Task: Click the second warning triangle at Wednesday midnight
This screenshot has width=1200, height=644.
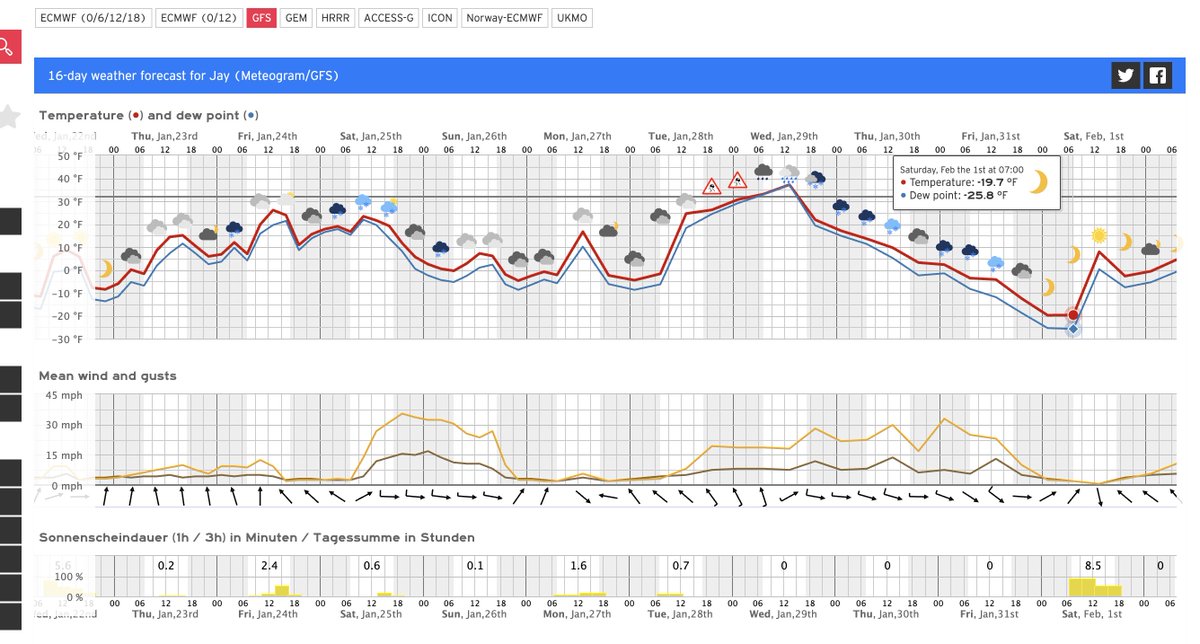Action: tap(738, 180)
